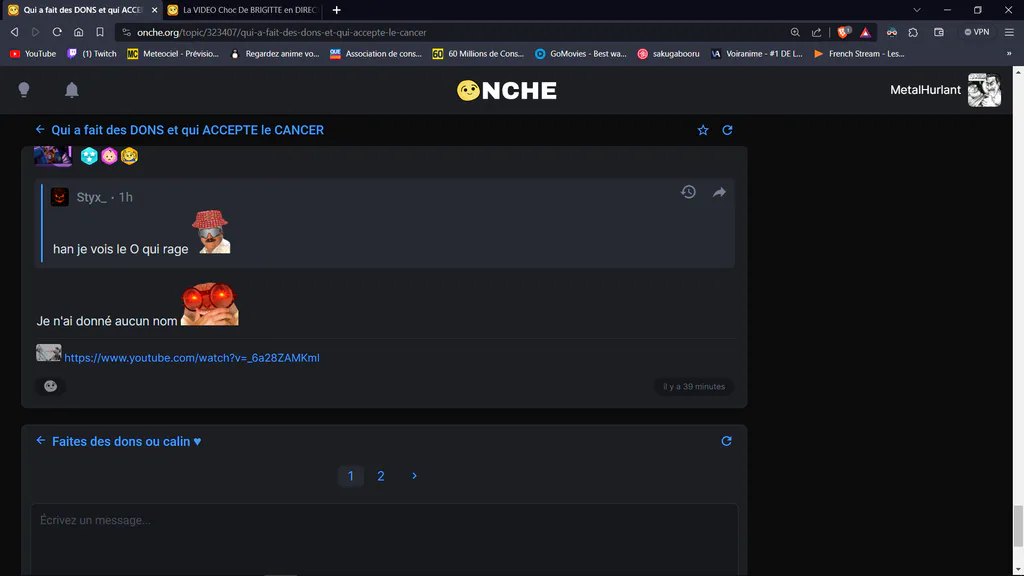Viewport: 1024px width, 576px height.
Task: Click the quote share arrow icon
Action: 719,192
